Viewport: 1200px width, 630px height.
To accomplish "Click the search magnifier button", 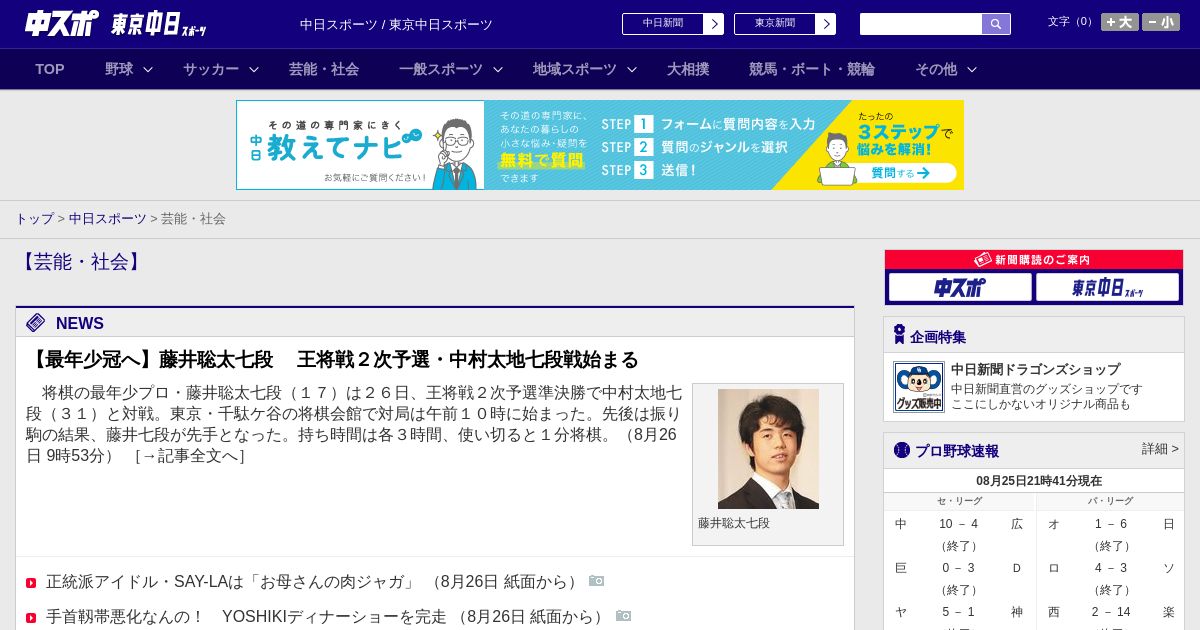I will (996, 24).
